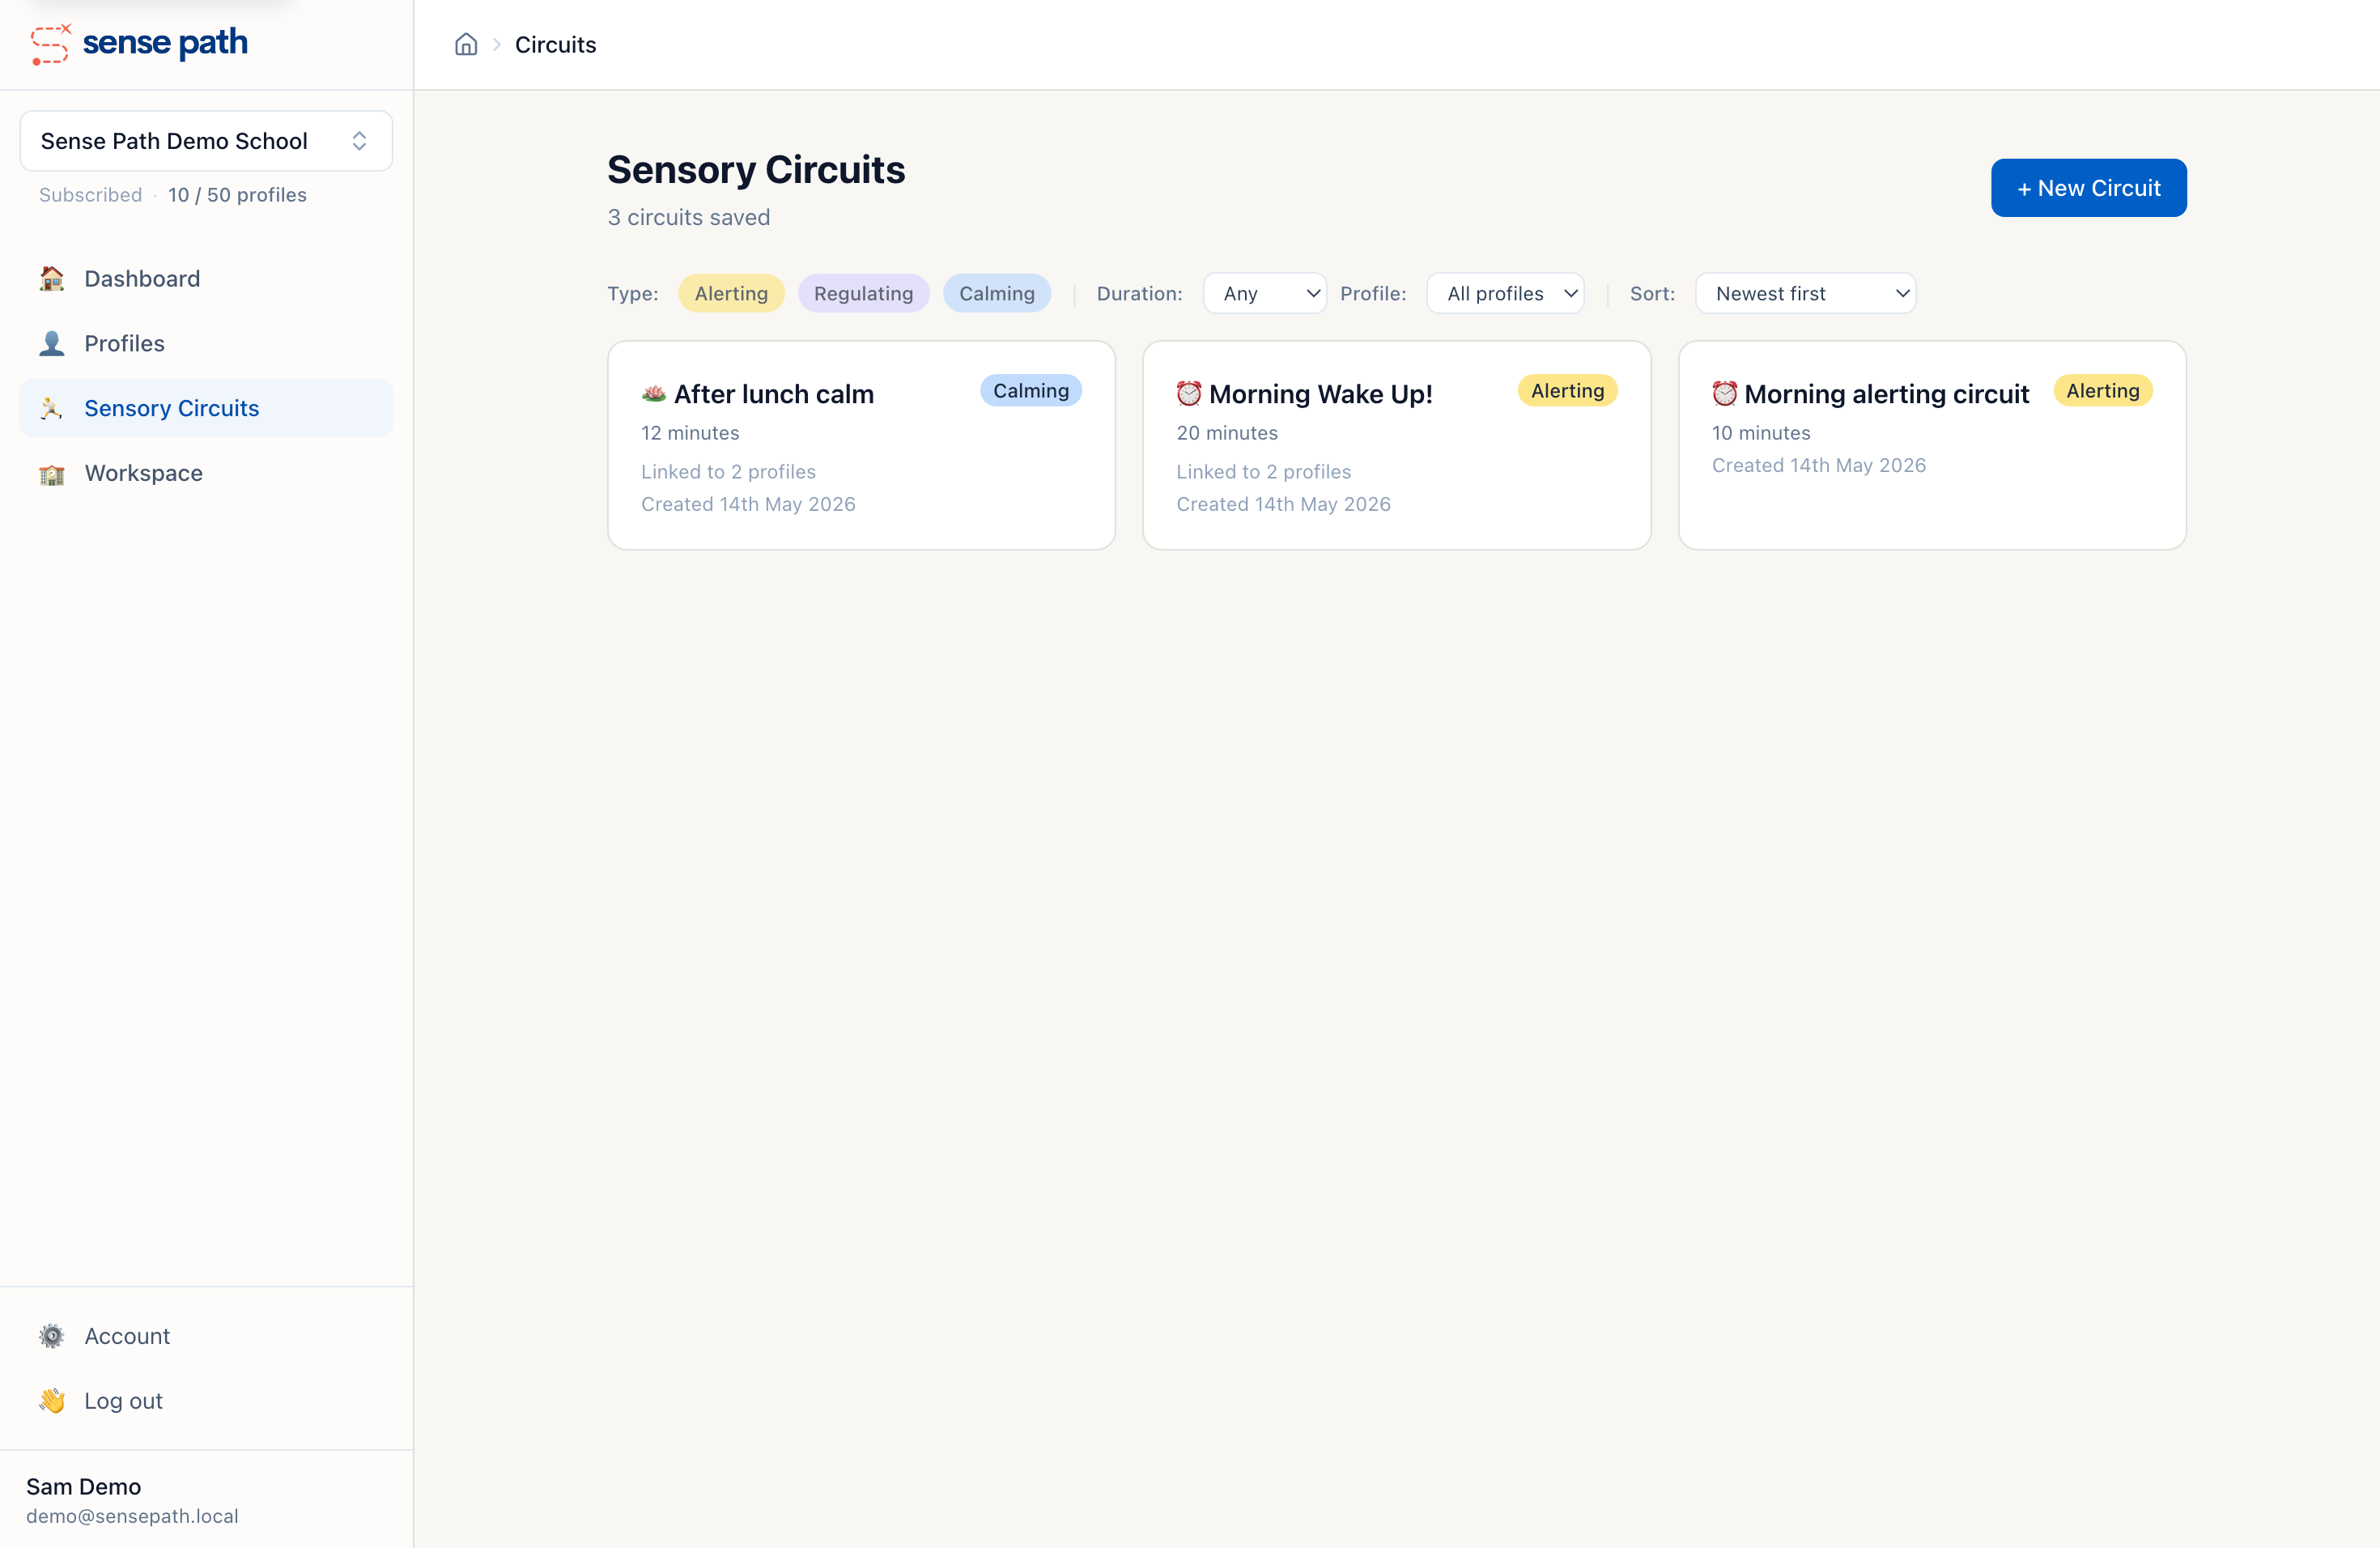The image size is (2380, 1548).
Task: Click the Sensory Circuits runner icon
Action: tap(52, 408)
